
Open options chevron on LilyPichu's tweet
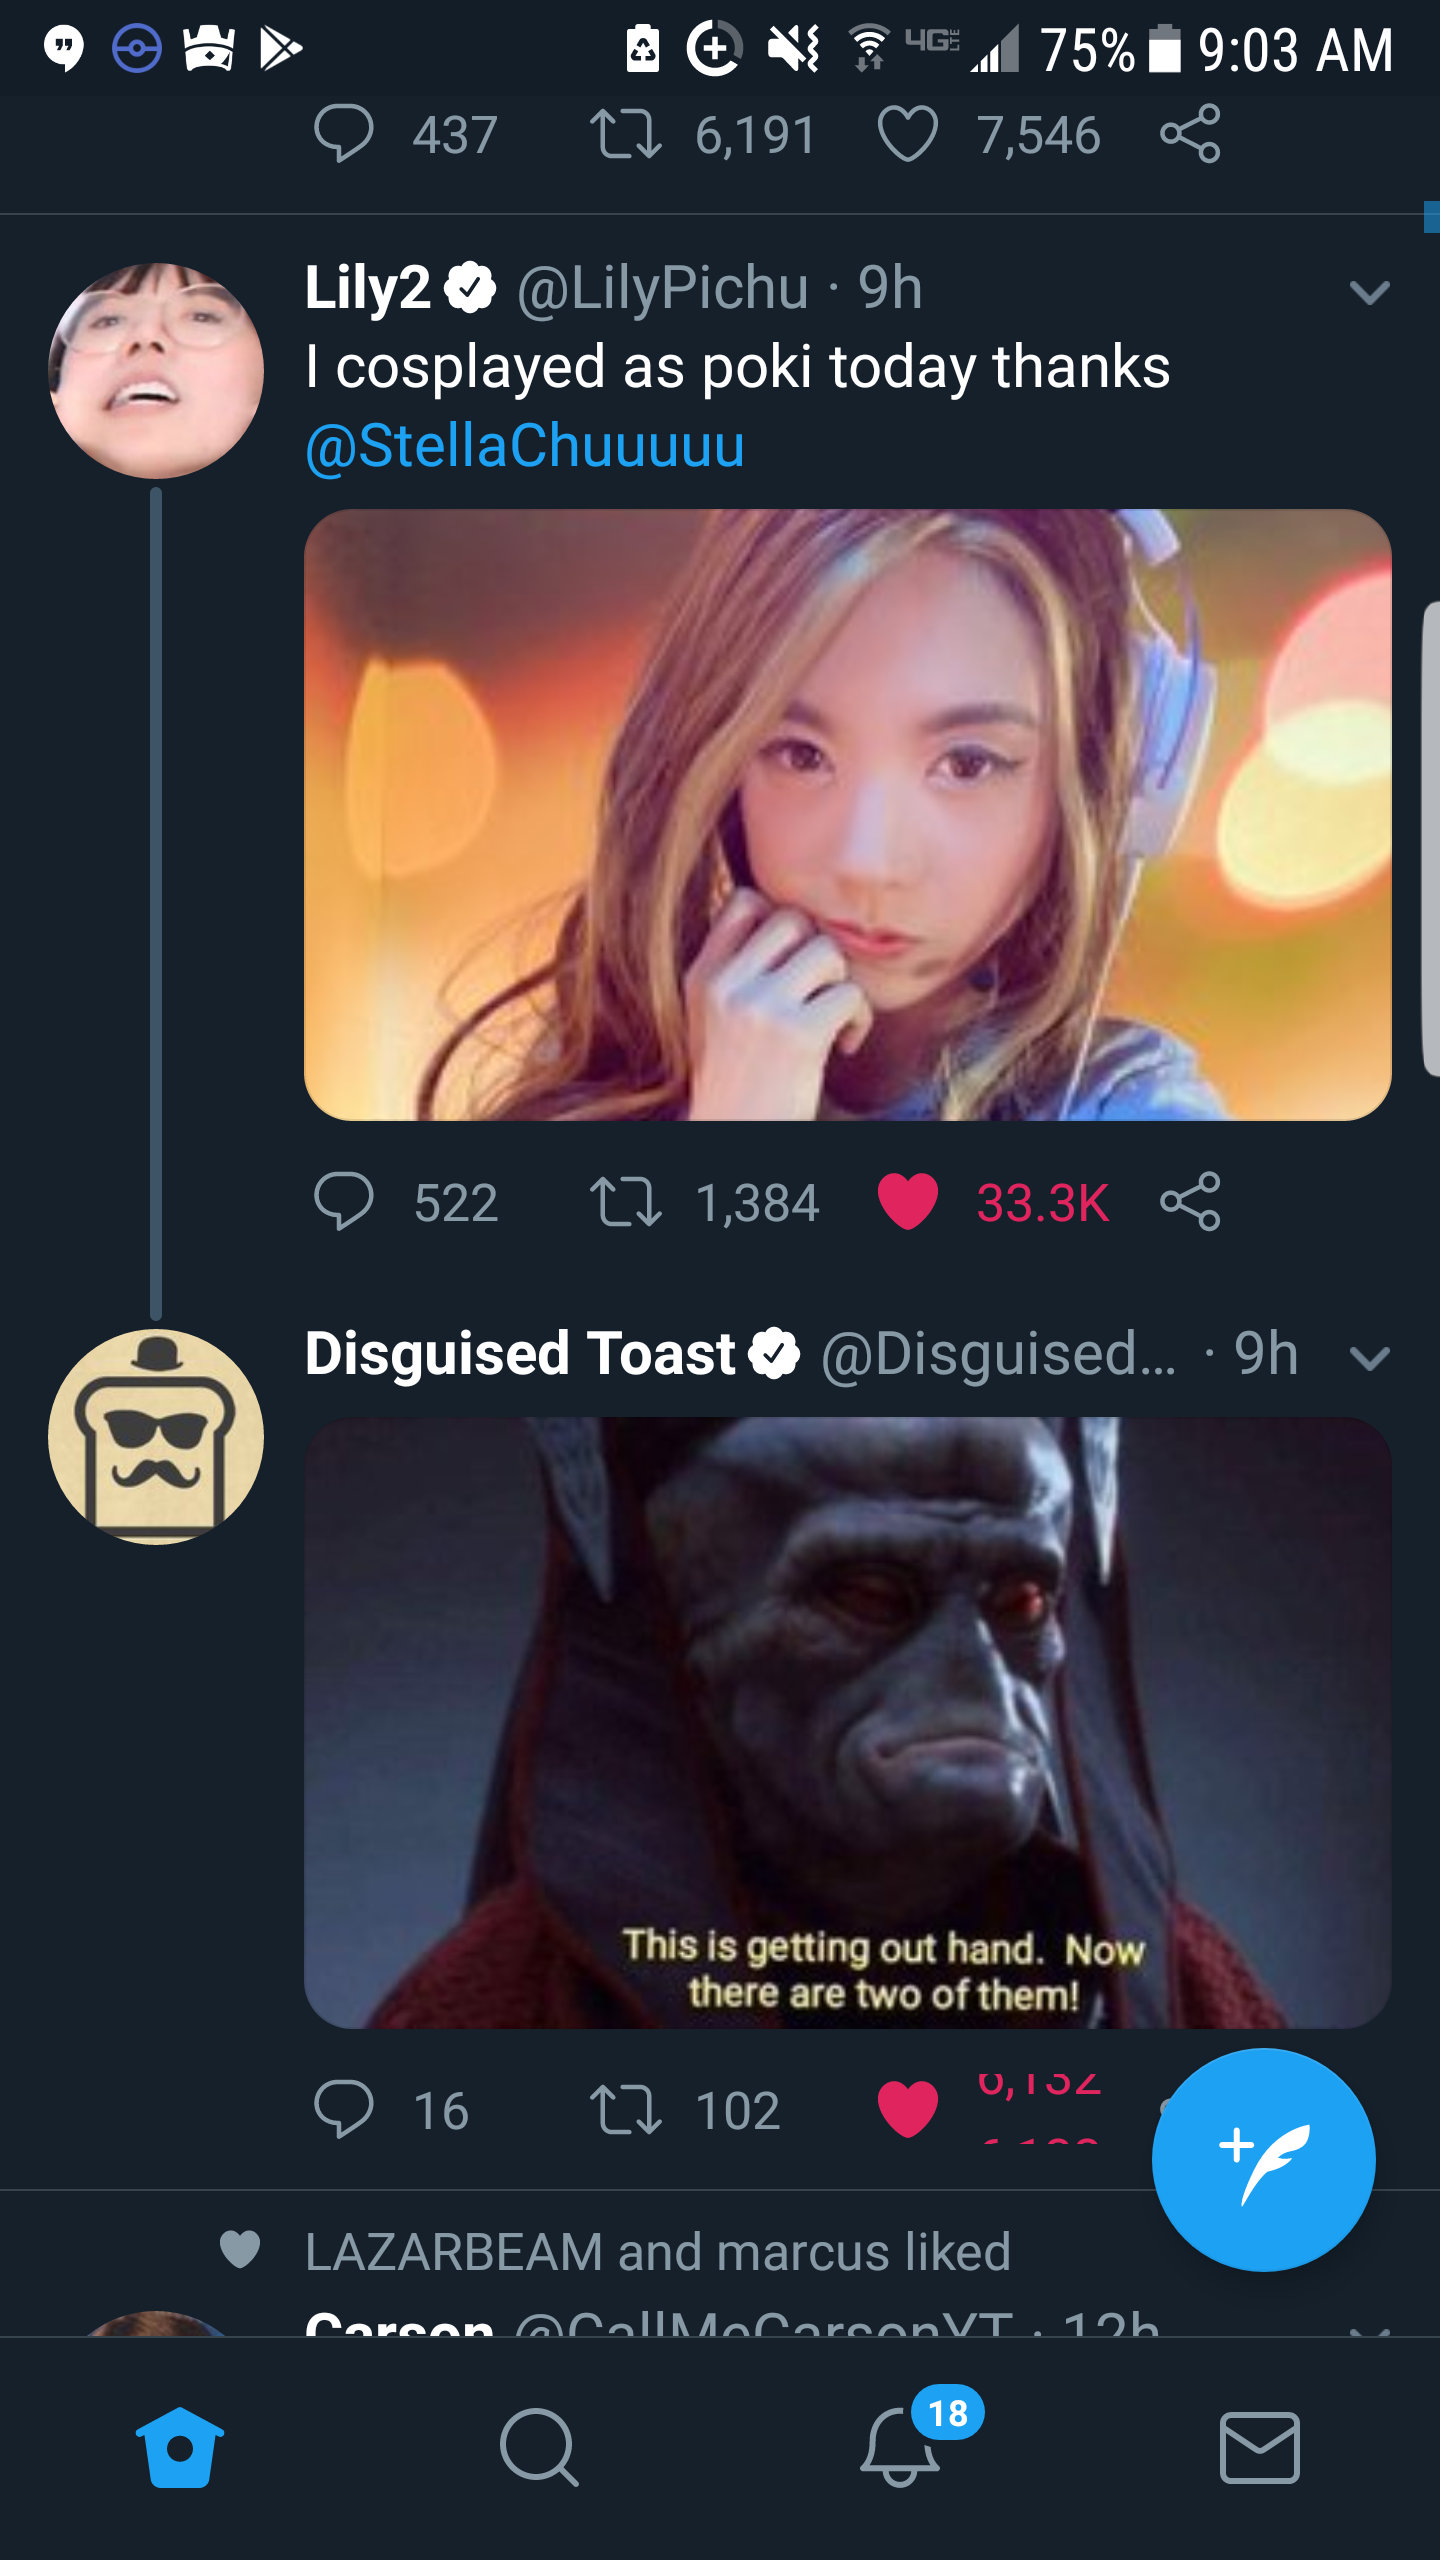coord(1369,292)
